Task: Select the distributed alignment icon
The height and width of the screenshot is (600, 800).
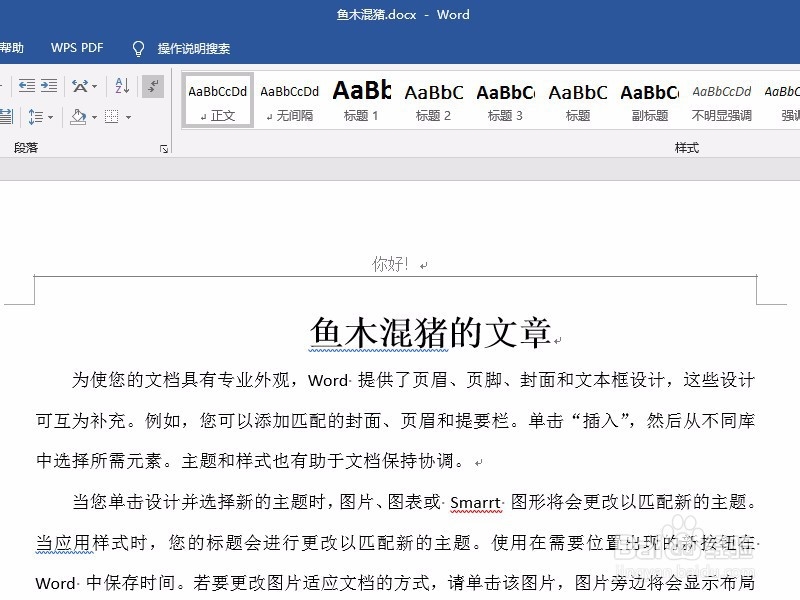Action: coord(7,115)
